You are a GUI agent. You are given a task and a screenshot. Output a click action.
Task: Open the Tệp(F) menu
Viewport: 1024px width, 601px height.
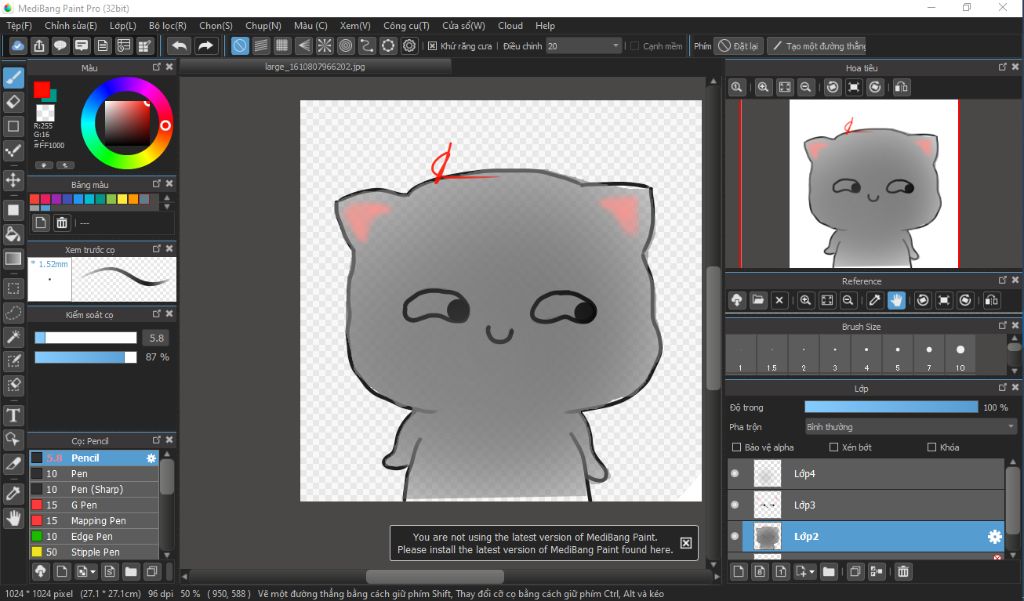pyautogui.click(x=19, y=25)
